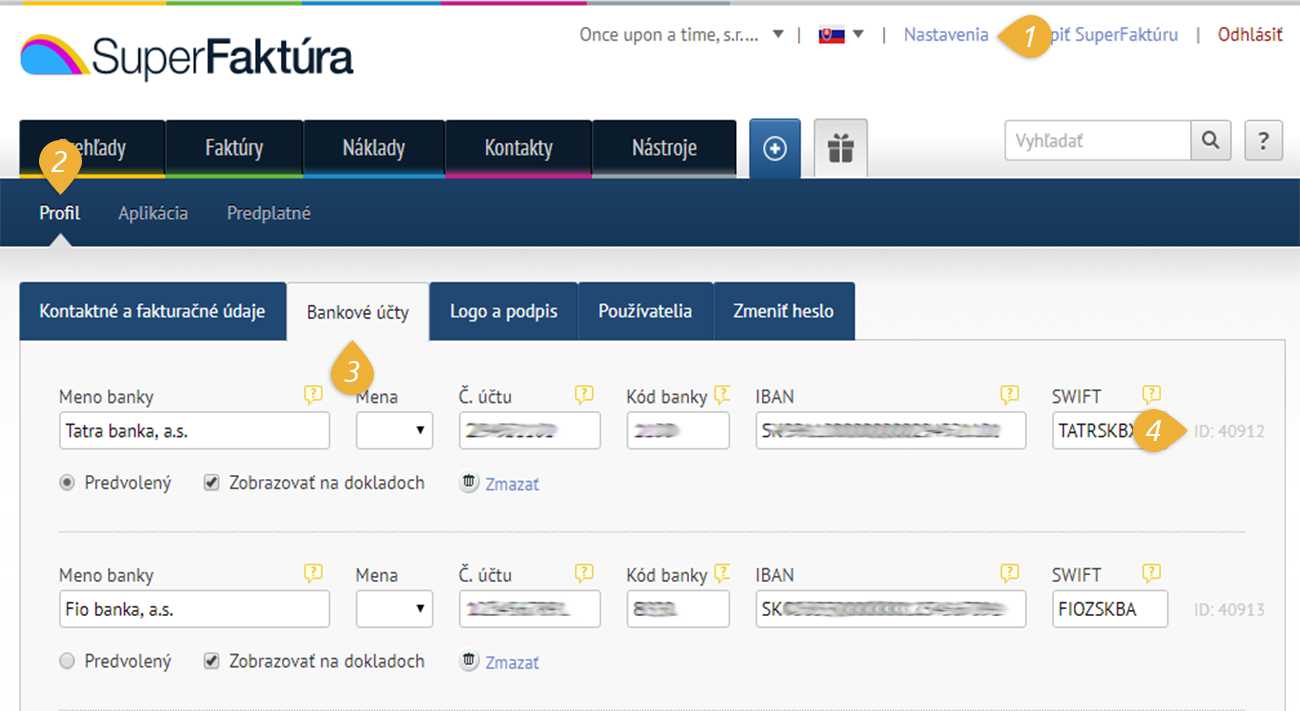
Task: Show IBAN help hint in Fio banka row
Action: click(x=1010, y=574)
